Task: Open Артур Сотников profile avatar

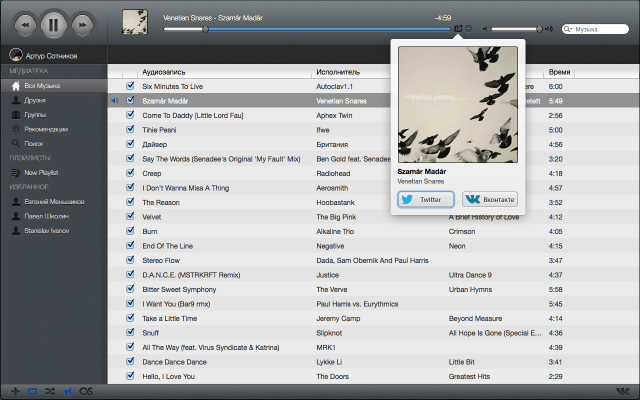Action: (x=16, y=55)
